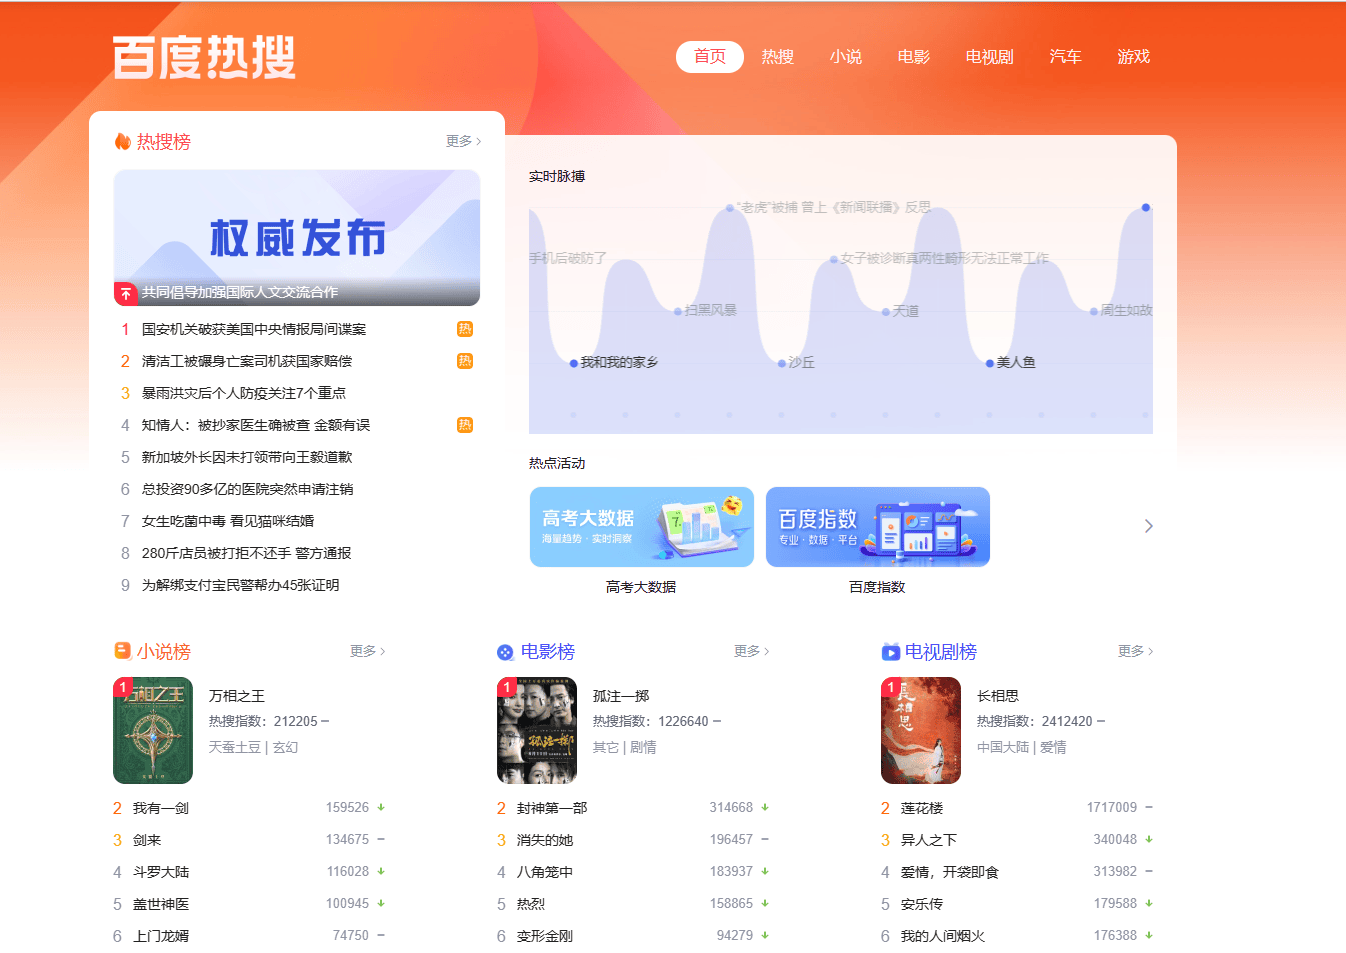This screenshot has width=1346, height=953.
Task: Click the 扫黑风暴 chart point
Action: click(678, 311)
